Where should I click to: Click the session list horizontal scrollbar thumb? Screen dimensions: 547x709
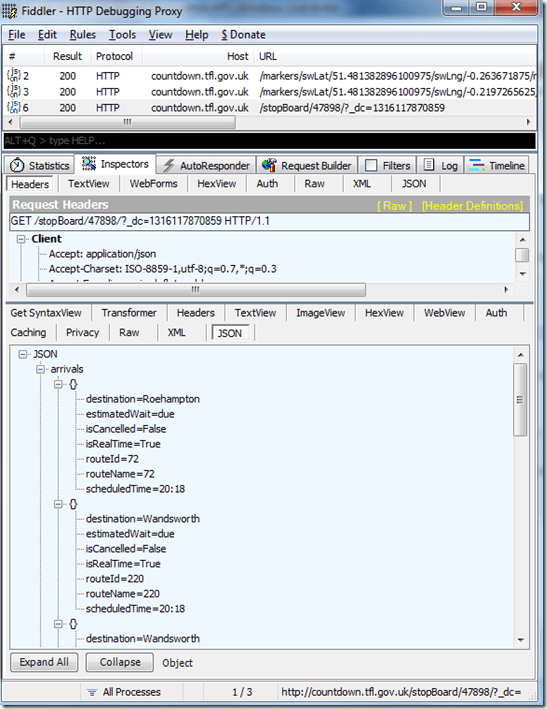(127, 122)
